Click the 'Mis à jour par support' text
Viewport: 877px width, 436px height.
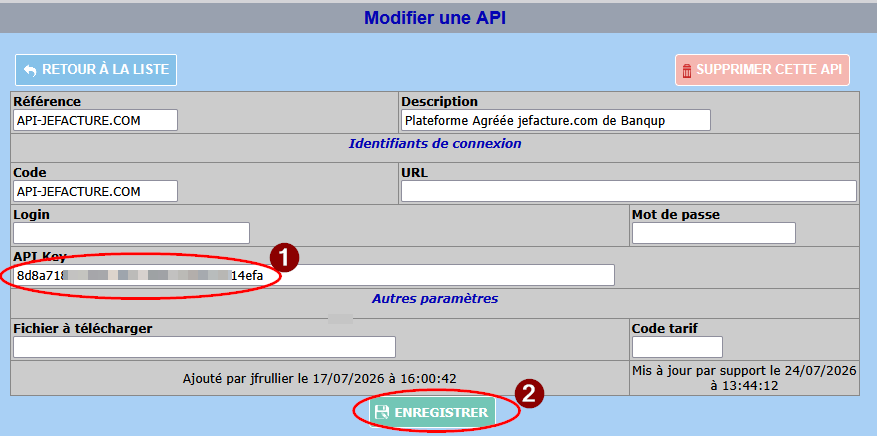[x=744, y=378]
